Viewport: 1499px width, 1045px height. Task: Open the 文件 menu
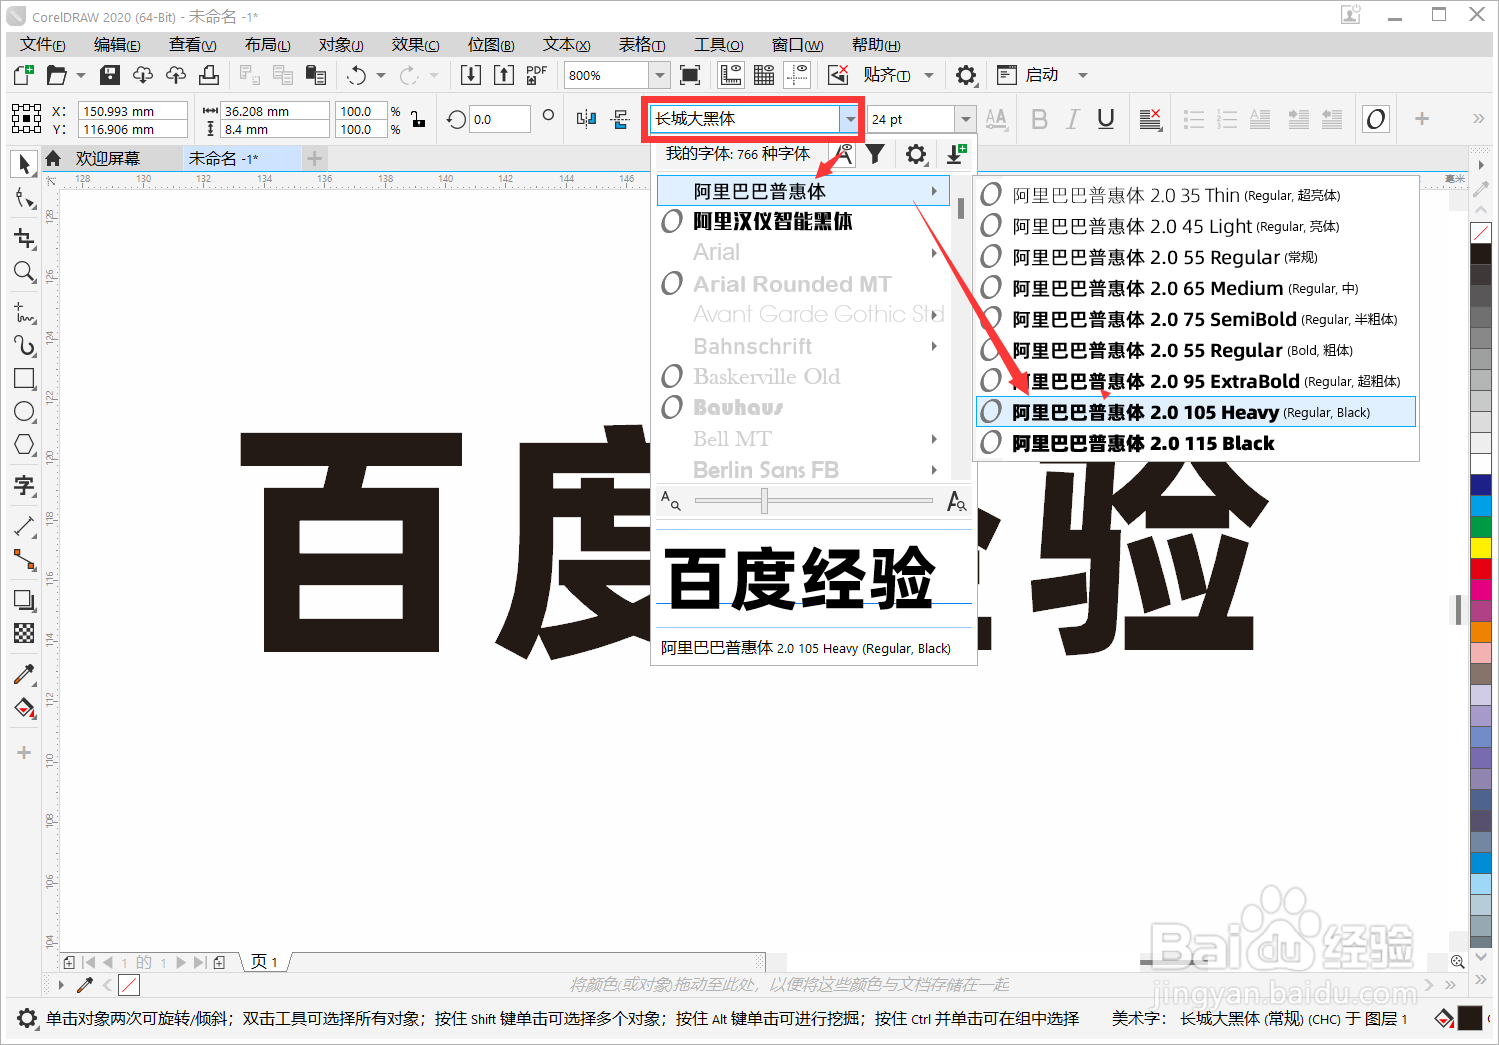point(42,45)
